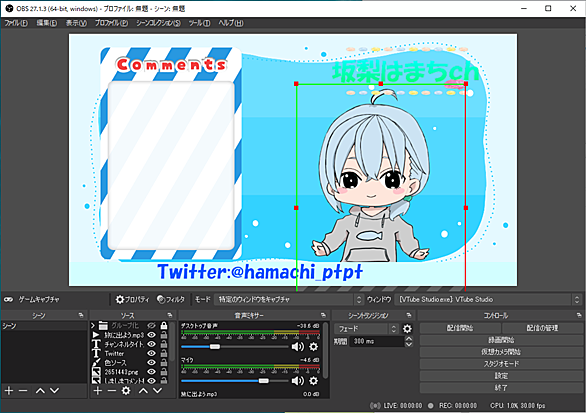Click the 期間 300 ms duration field
The image size is (586, 413).
coord(377,341)
